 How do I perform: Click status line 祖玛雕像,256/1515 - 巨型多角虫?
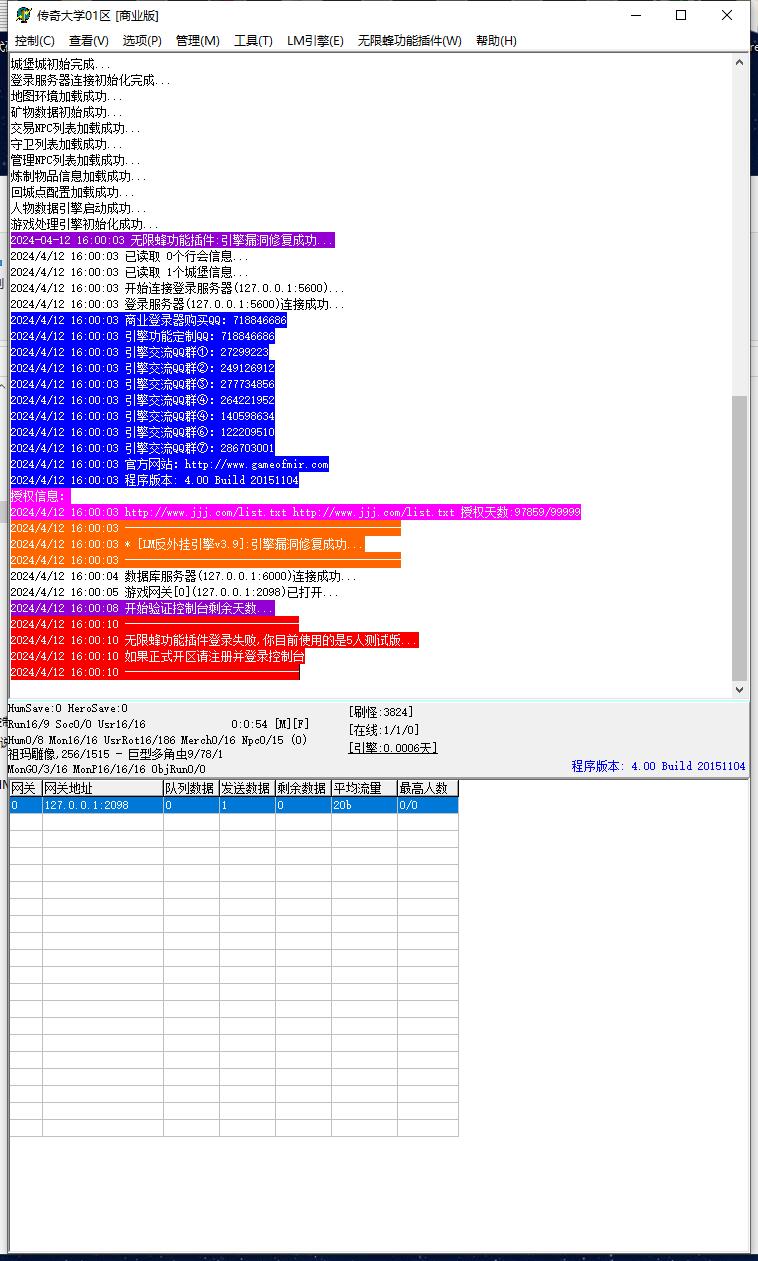116,754
